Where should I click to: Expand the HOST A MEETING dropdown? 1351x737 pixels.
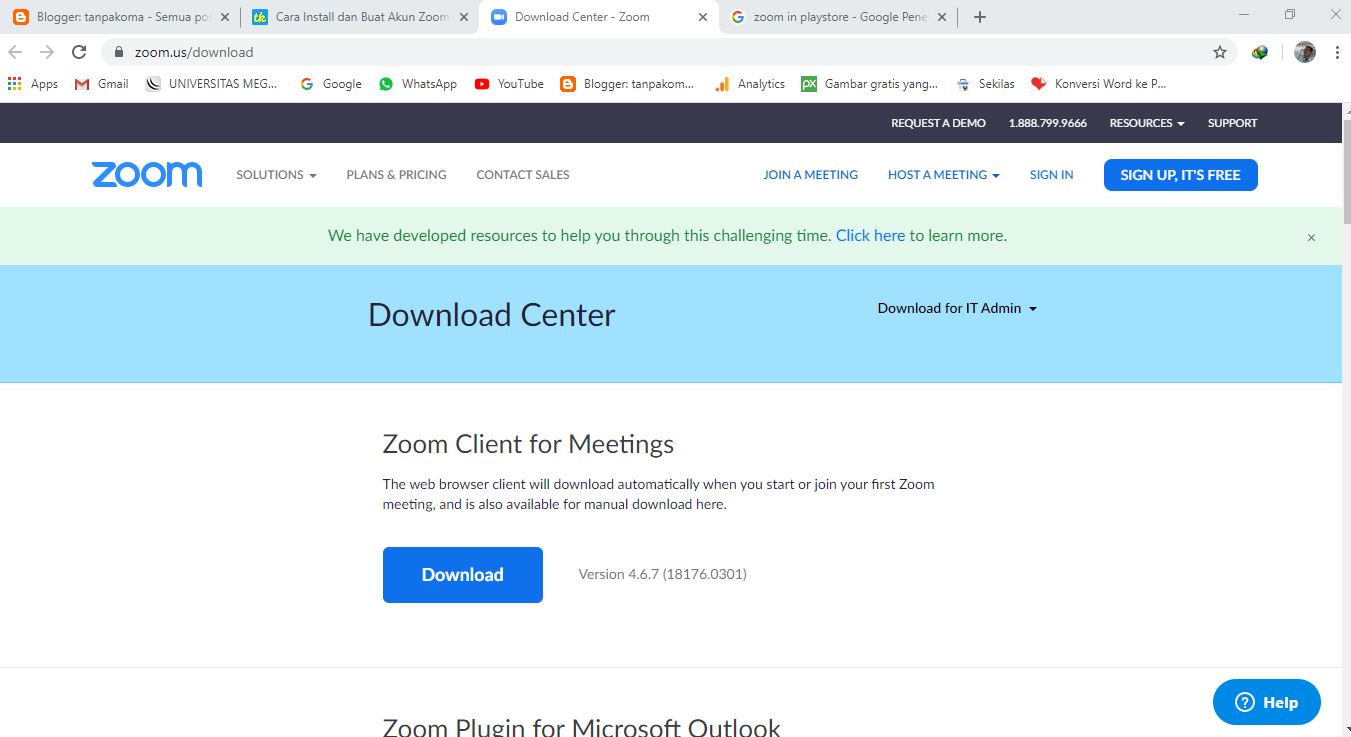coord(943,175)
